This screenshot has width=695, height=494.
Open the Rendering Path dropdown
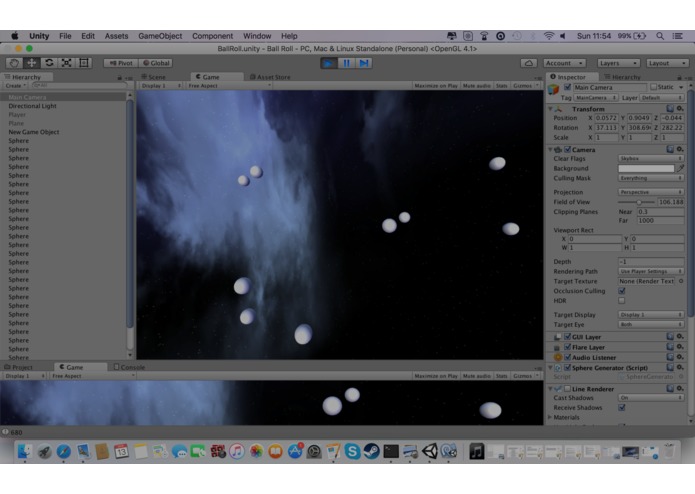(x=651, y=271)
